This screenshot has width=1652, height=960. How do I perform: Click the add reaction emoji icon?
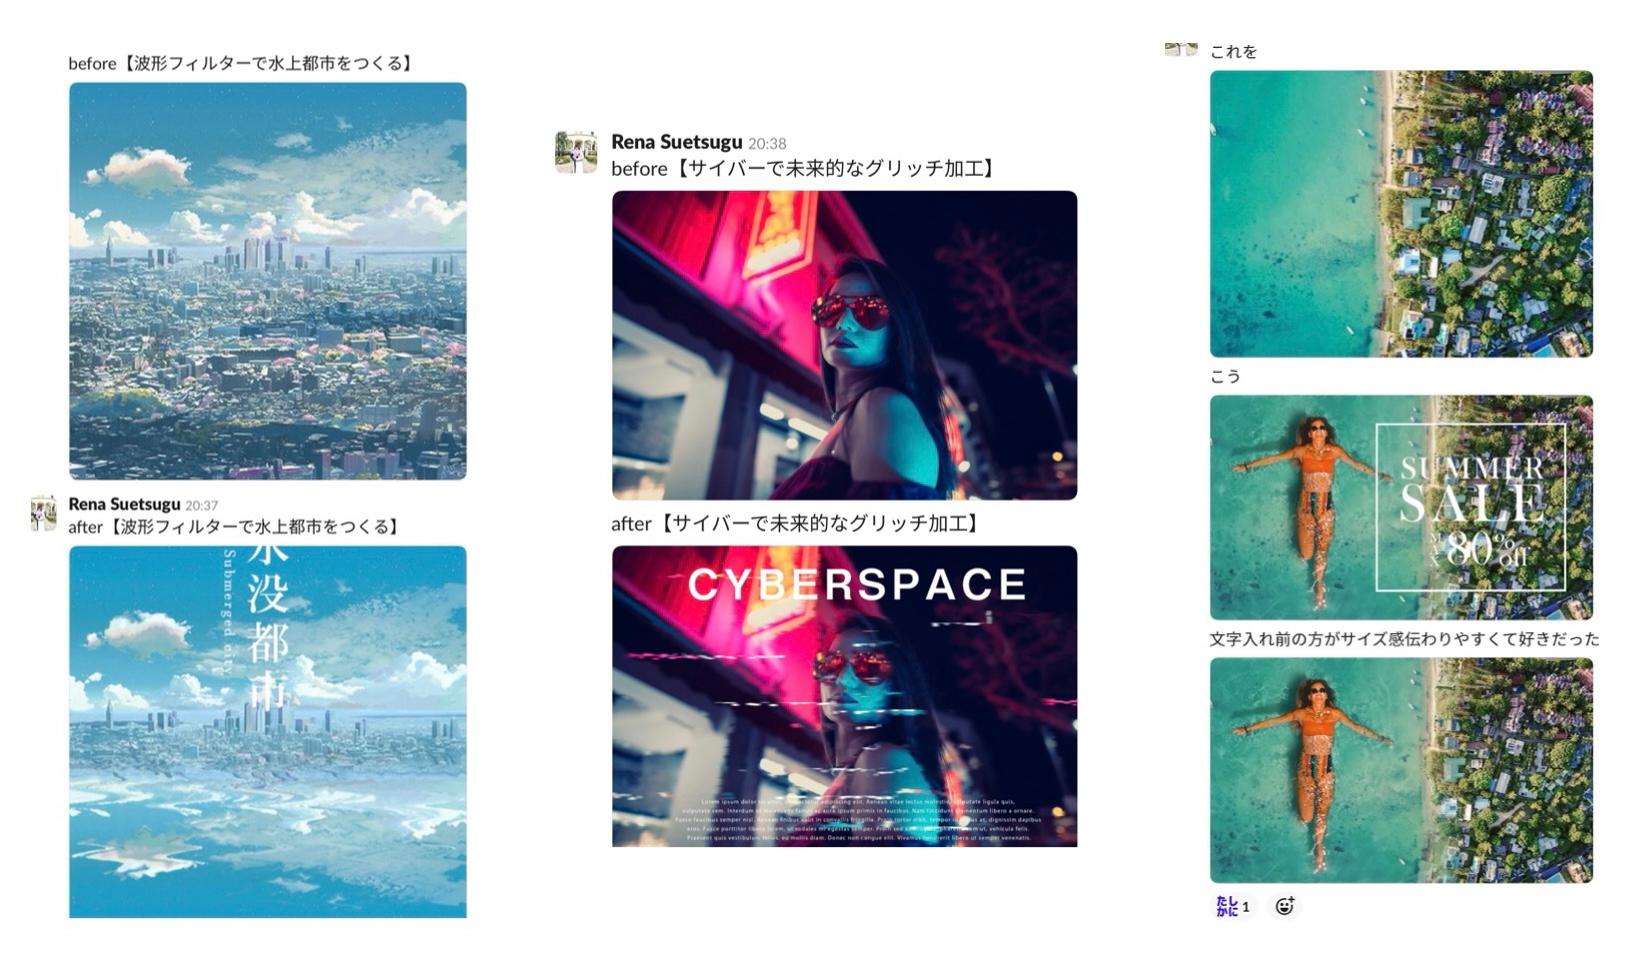coord(1285,906)
